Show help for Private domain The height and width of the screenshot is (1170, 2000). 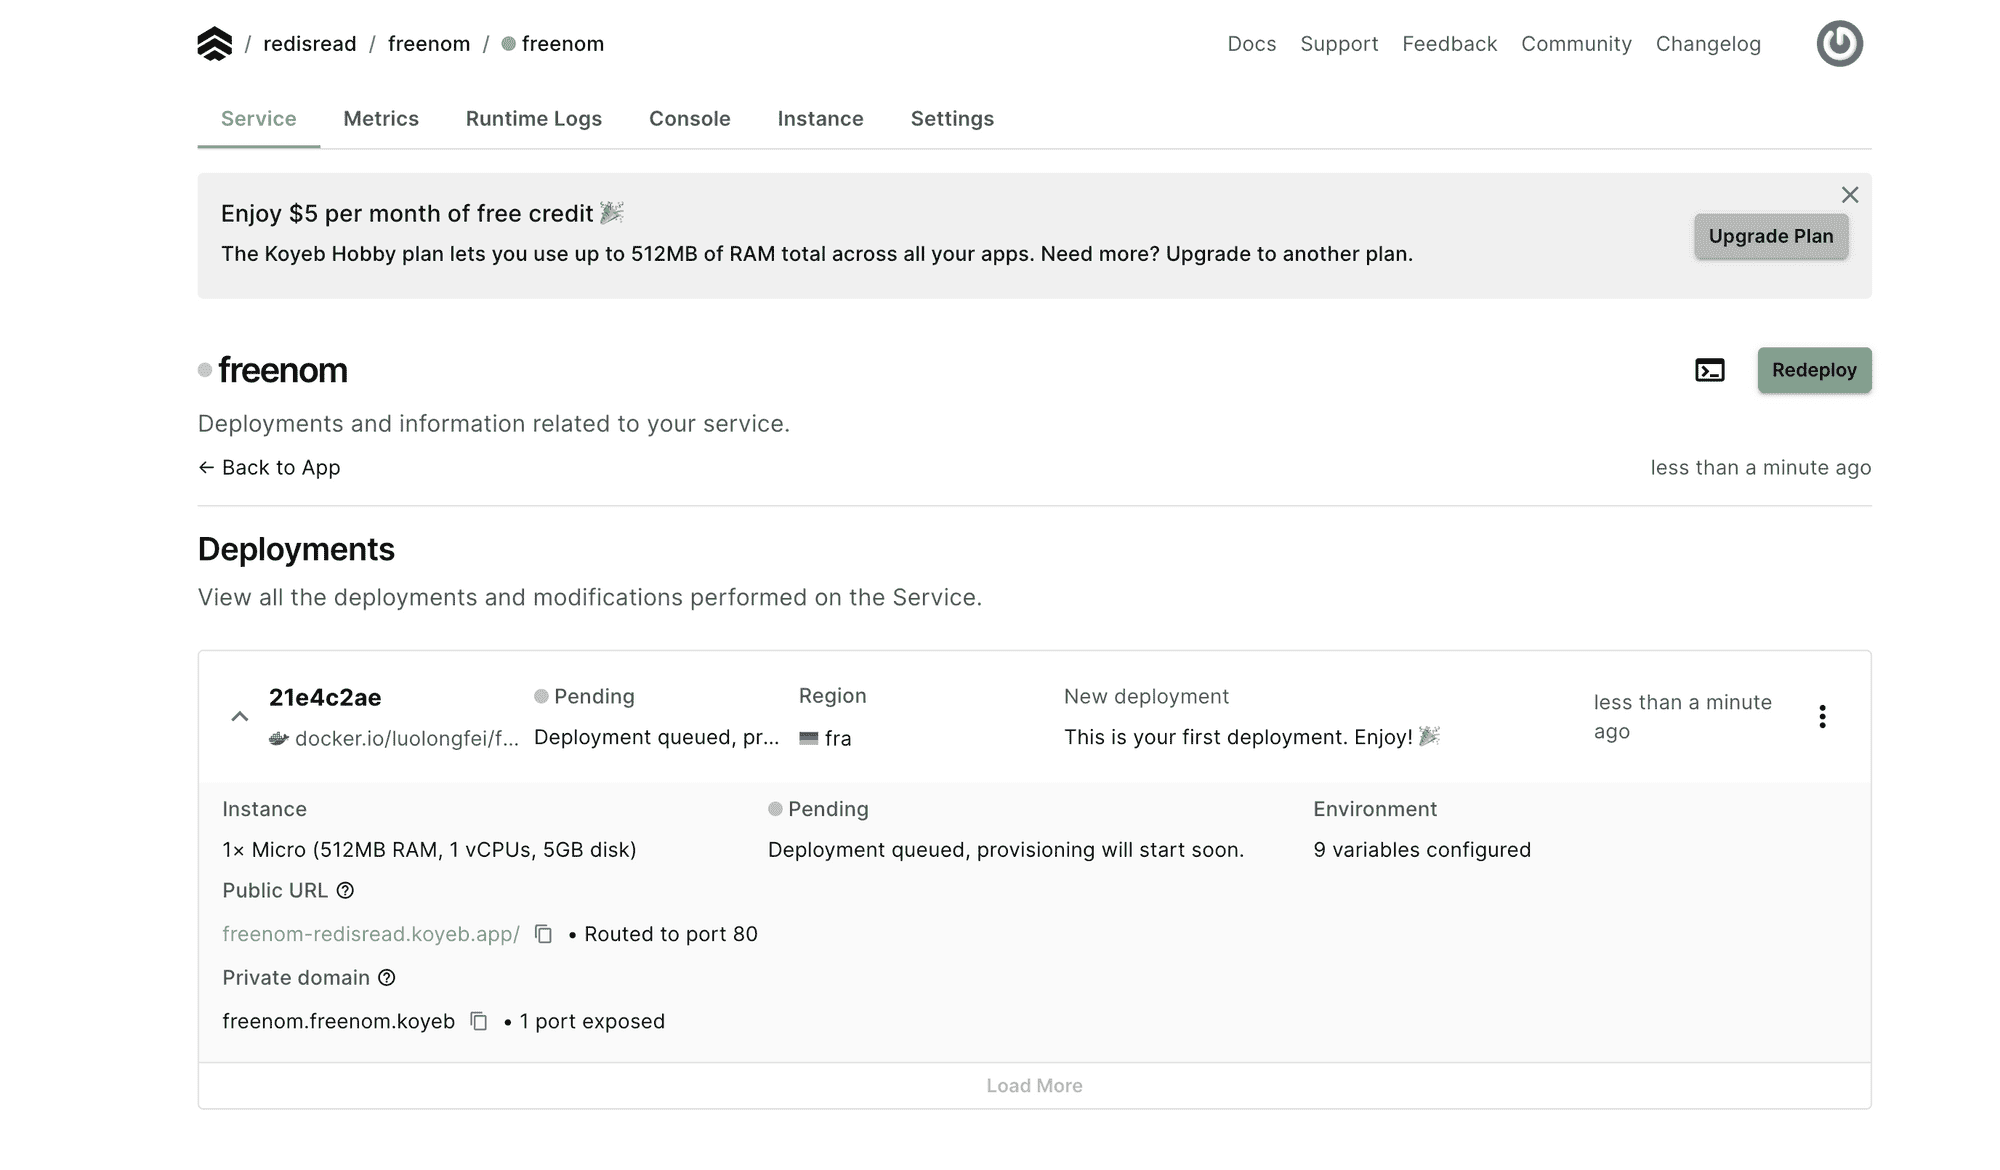pos(387,978)
